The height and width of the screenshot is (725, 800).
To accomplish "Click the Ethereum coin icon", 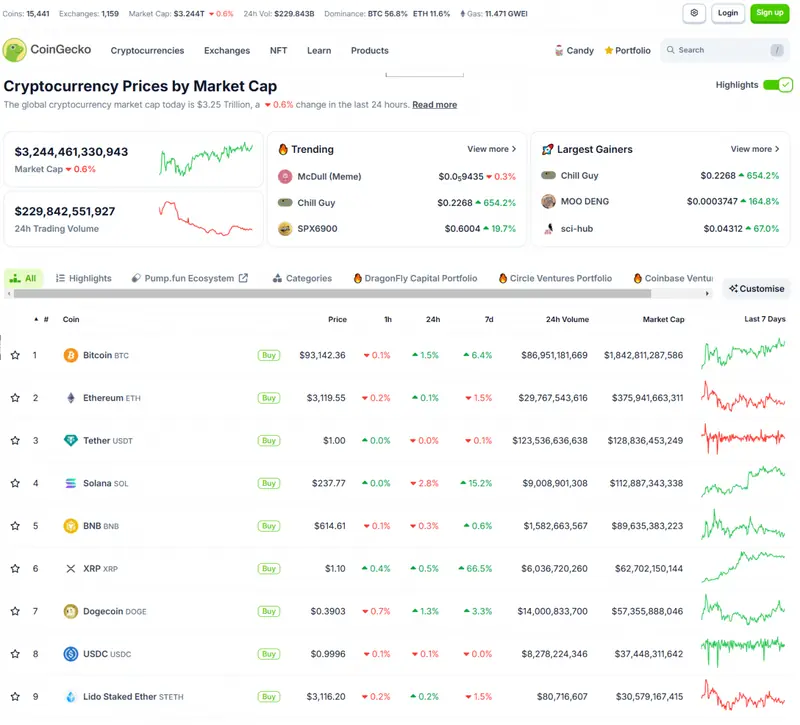I will (70, 398).
